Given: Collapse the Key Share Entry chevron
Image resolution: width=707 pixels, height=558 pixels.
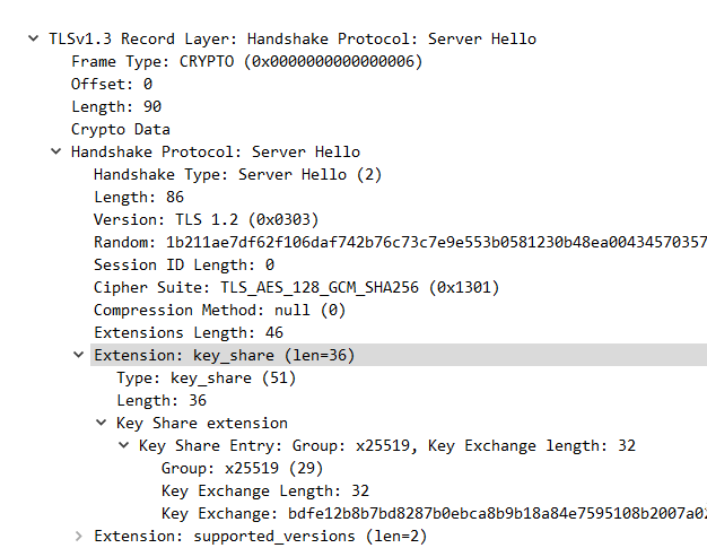Looking at the screenshot, I should tap(124, 445).
